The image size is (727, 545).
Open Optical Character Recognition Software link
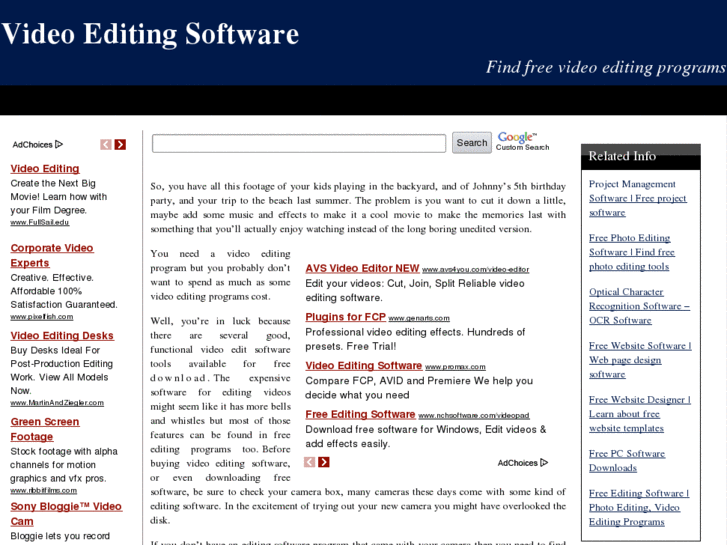click(x=639, y=306)
